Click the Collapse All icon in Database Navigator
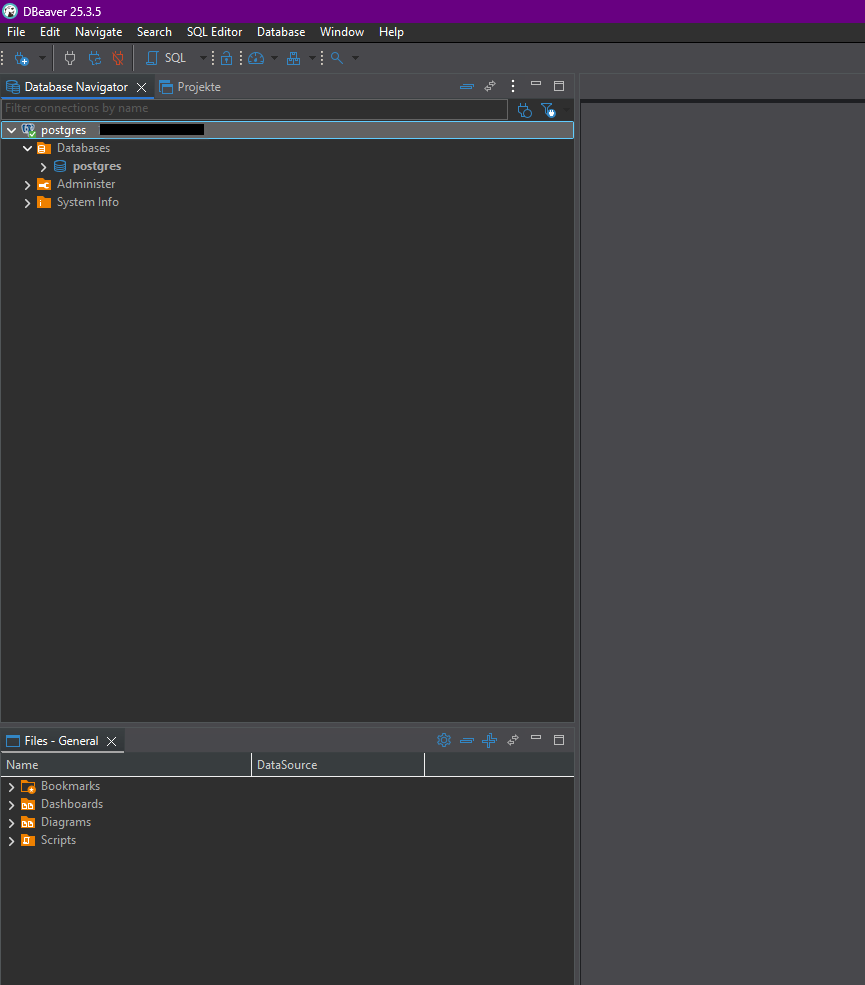Viewport: 865px width, 985px height. point(467,87)
